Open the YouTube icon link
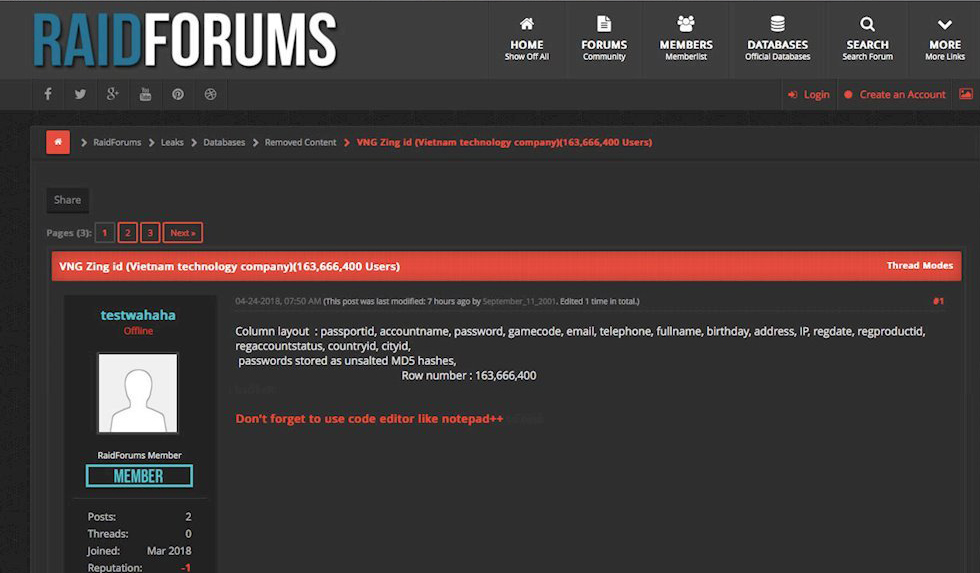980x573 pixels. click(x=145, y=94)
